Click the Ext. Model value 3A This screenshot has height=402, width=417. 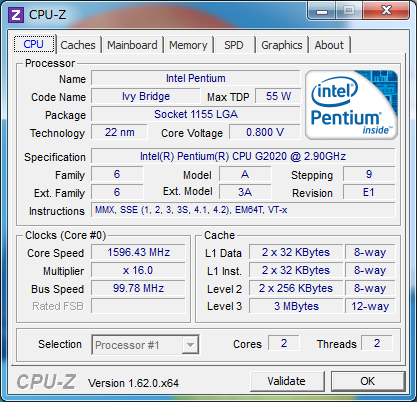[245, 192]
